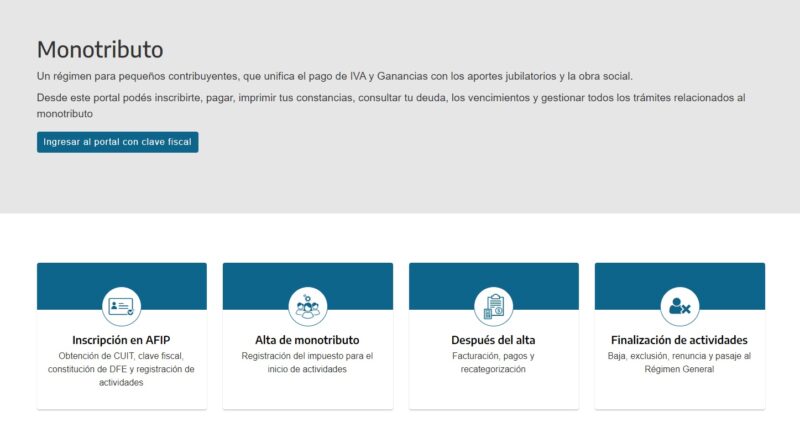Viewport: 800px width, 432px height.
Task: Click the paragraph about régimen para pequeños contribuyentes
Action: coord(335,77)
